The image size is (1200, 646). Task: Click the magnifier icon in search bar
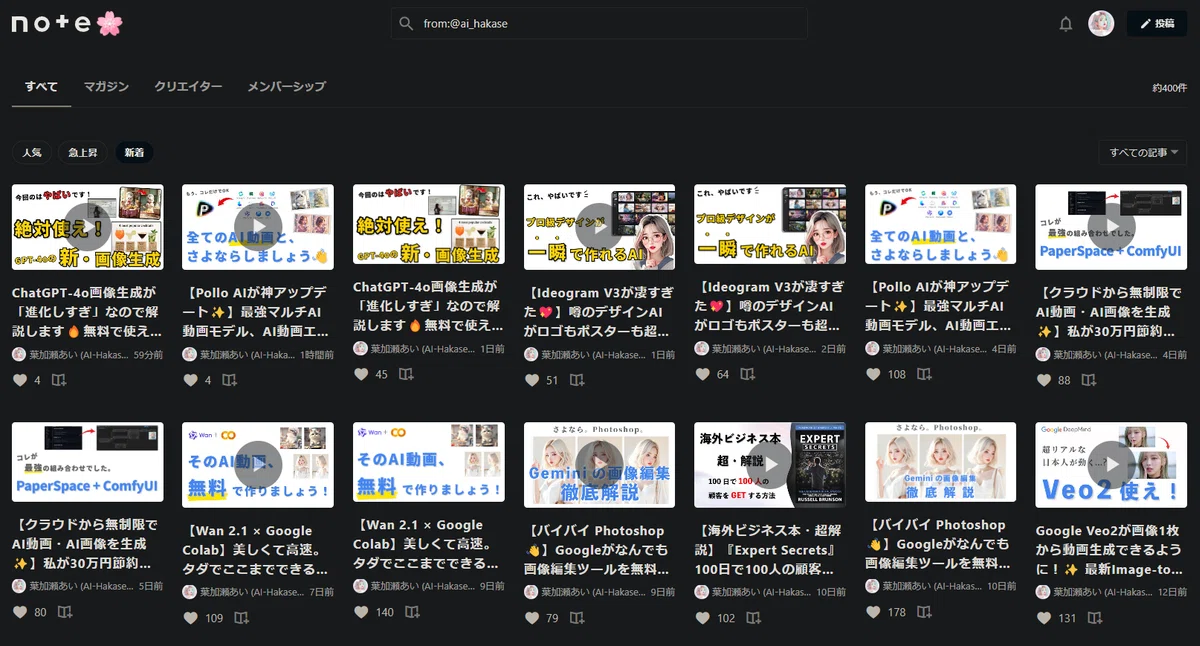(x=406, y=23)
